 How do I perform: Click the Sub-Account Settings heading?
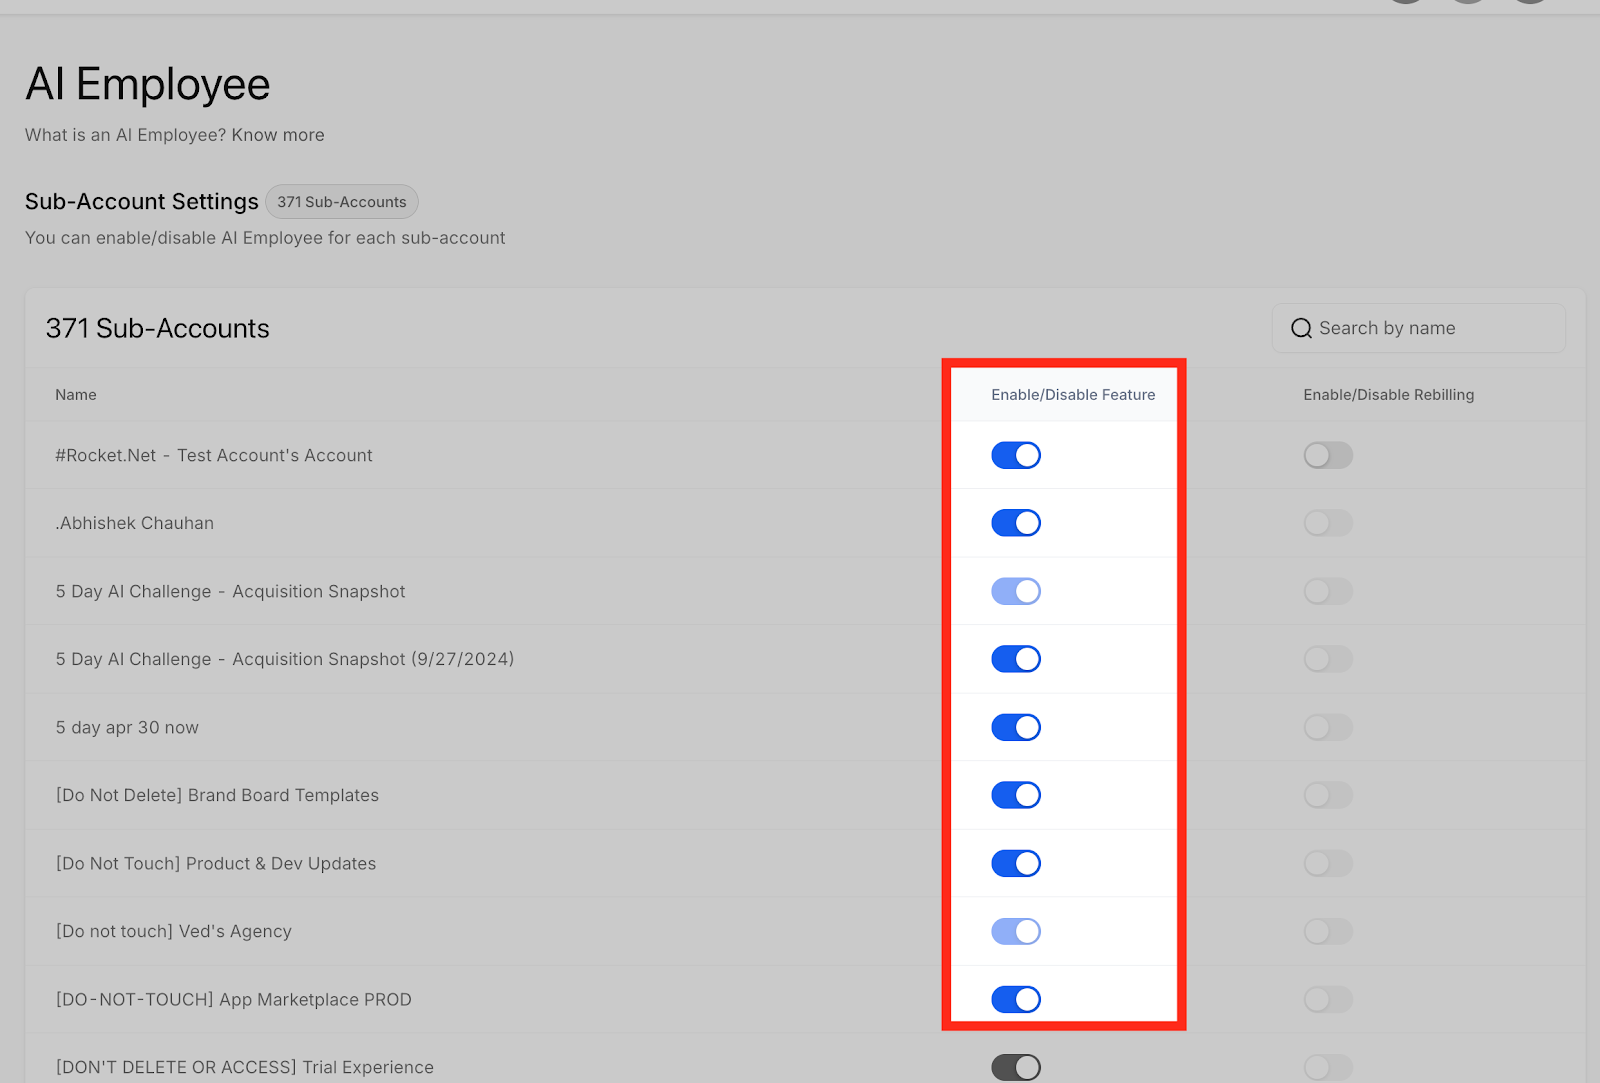(142, 202)
